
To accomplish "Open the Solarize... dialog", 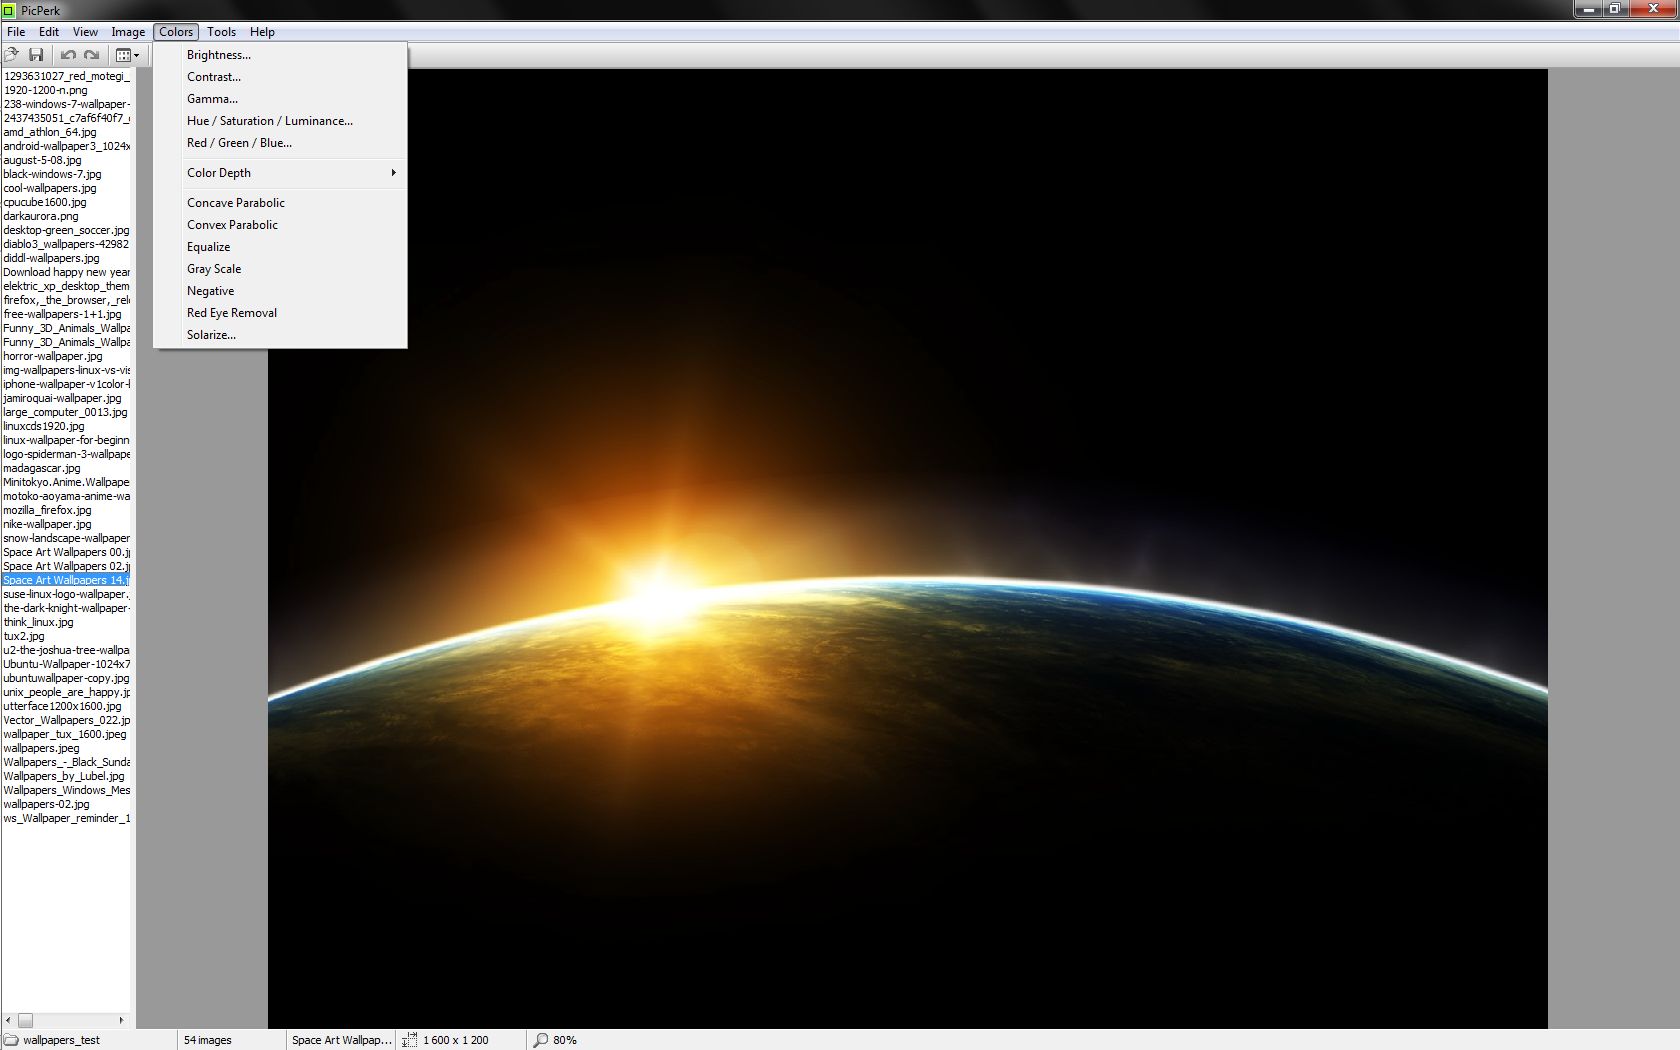I will click(280, 335).
